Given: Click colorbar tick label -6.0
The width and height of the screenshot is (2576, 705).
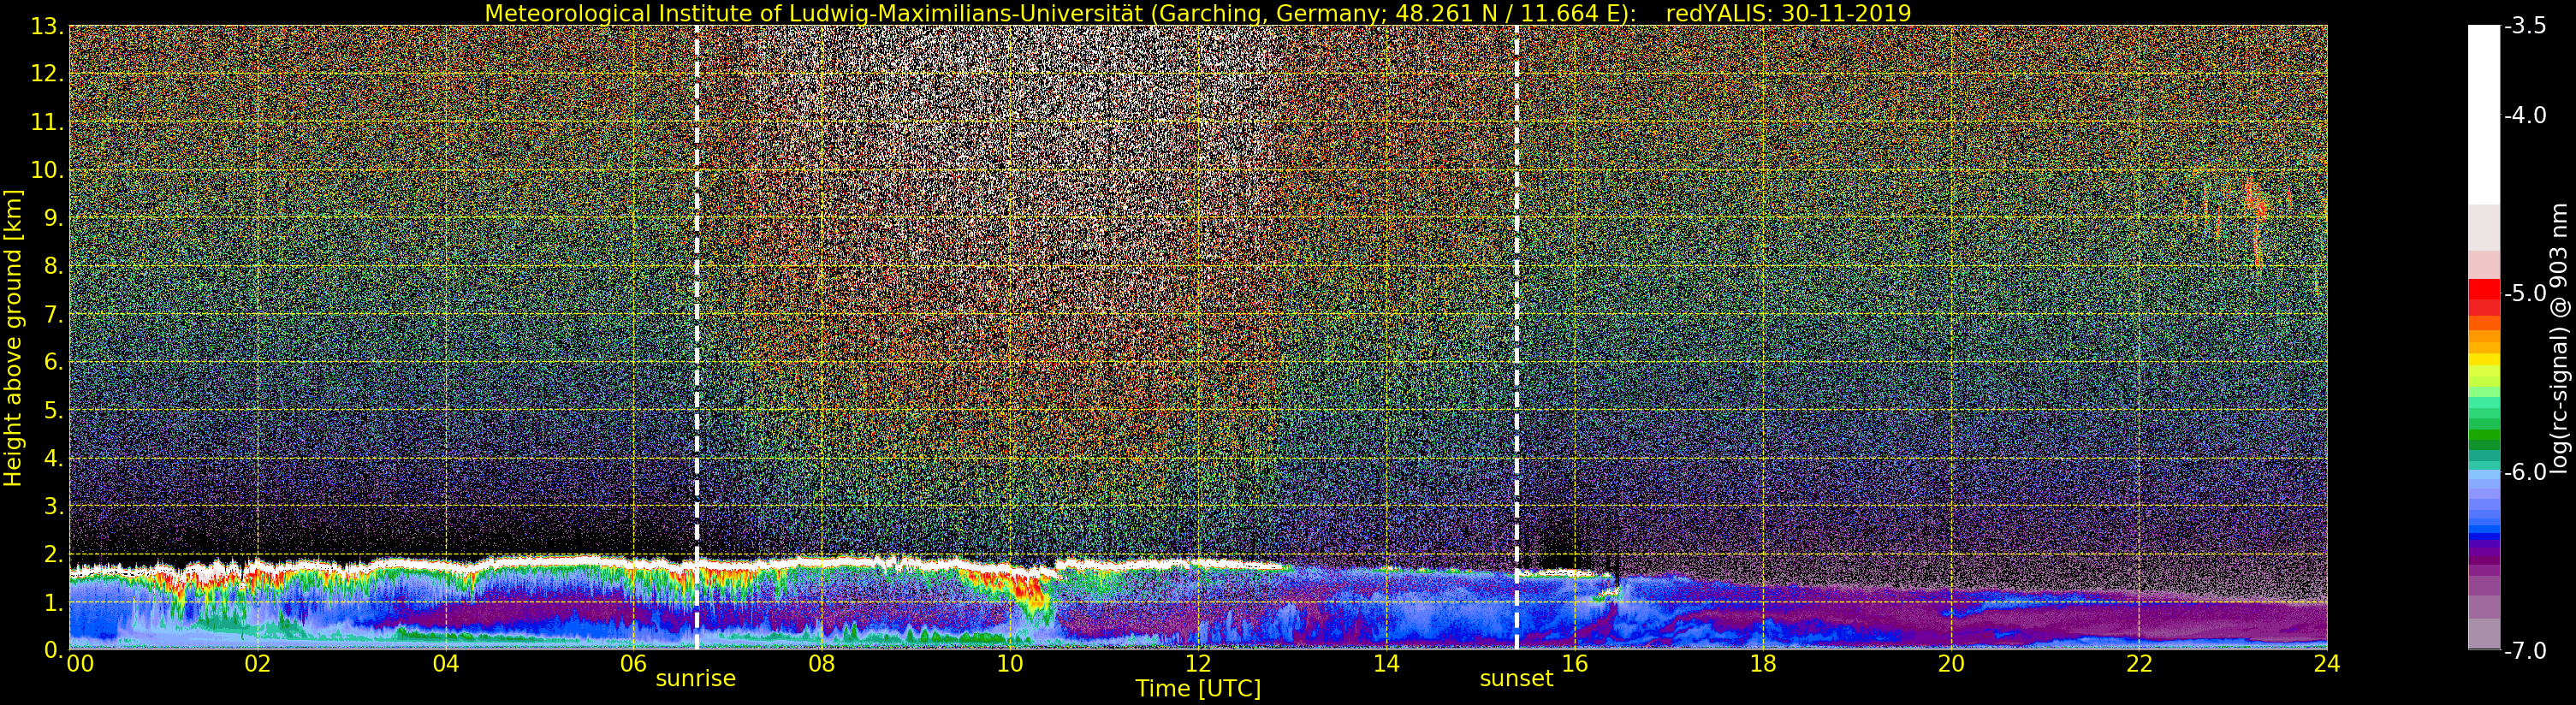Looking at the screenshot, I should 2525,472.
